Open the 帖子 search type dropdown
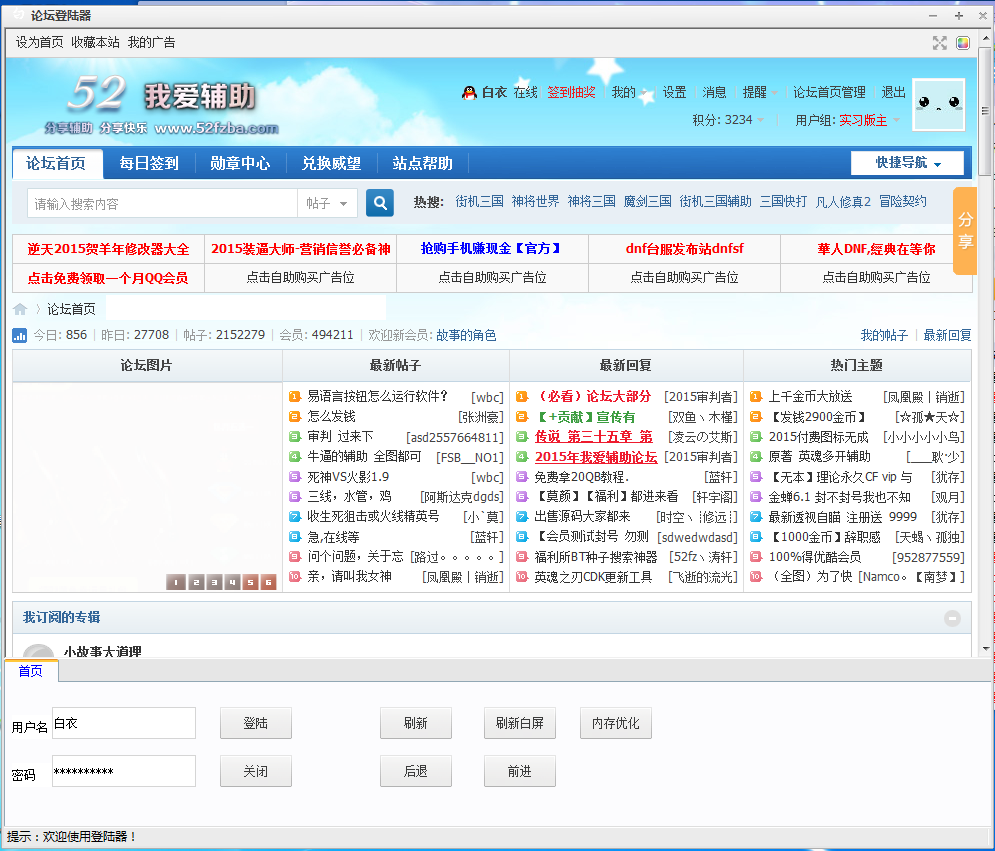 tap(327, 204)
